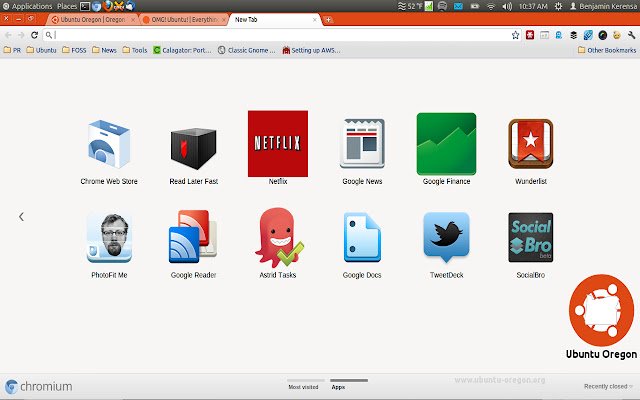Close the Ubuntu Oregon tab
This screenshot has height=400, width=640.
(x=133, y=20)
